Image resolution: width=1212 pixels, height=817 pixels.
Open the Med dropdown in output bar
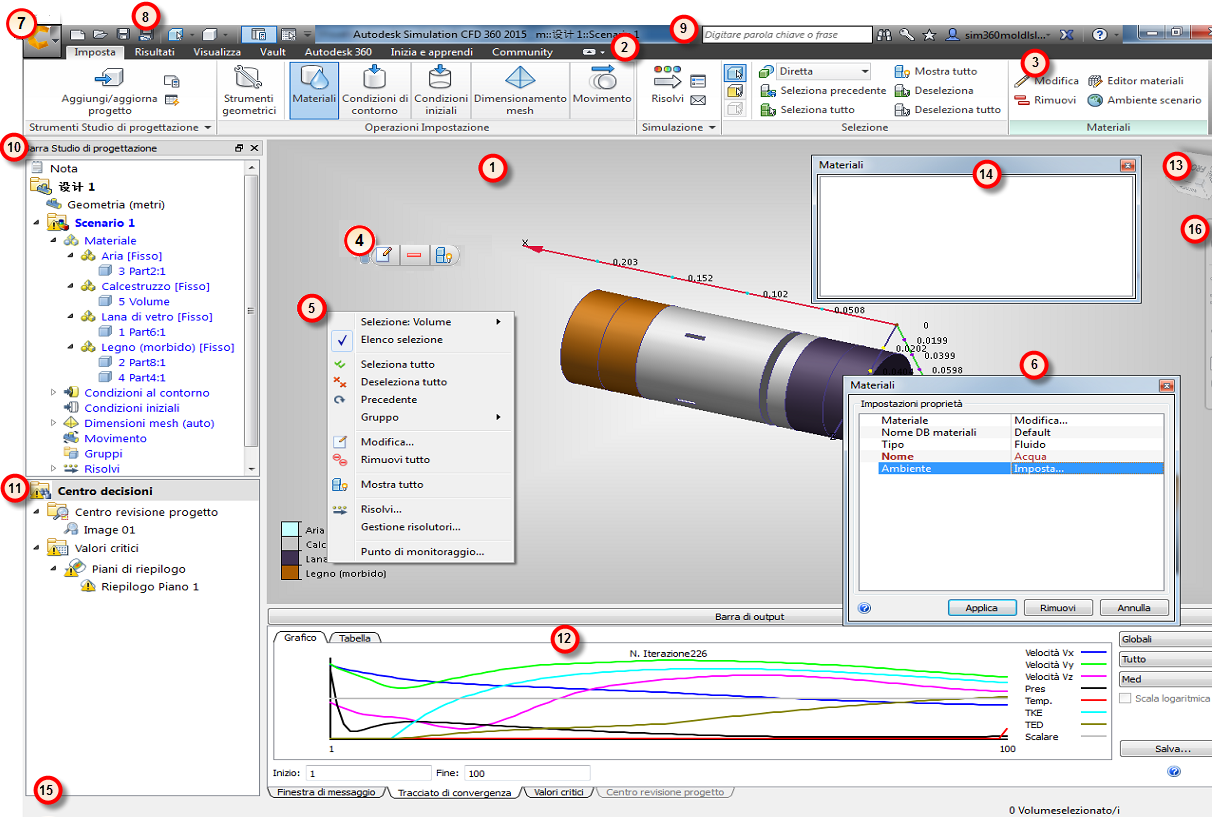coord(1166,679)
